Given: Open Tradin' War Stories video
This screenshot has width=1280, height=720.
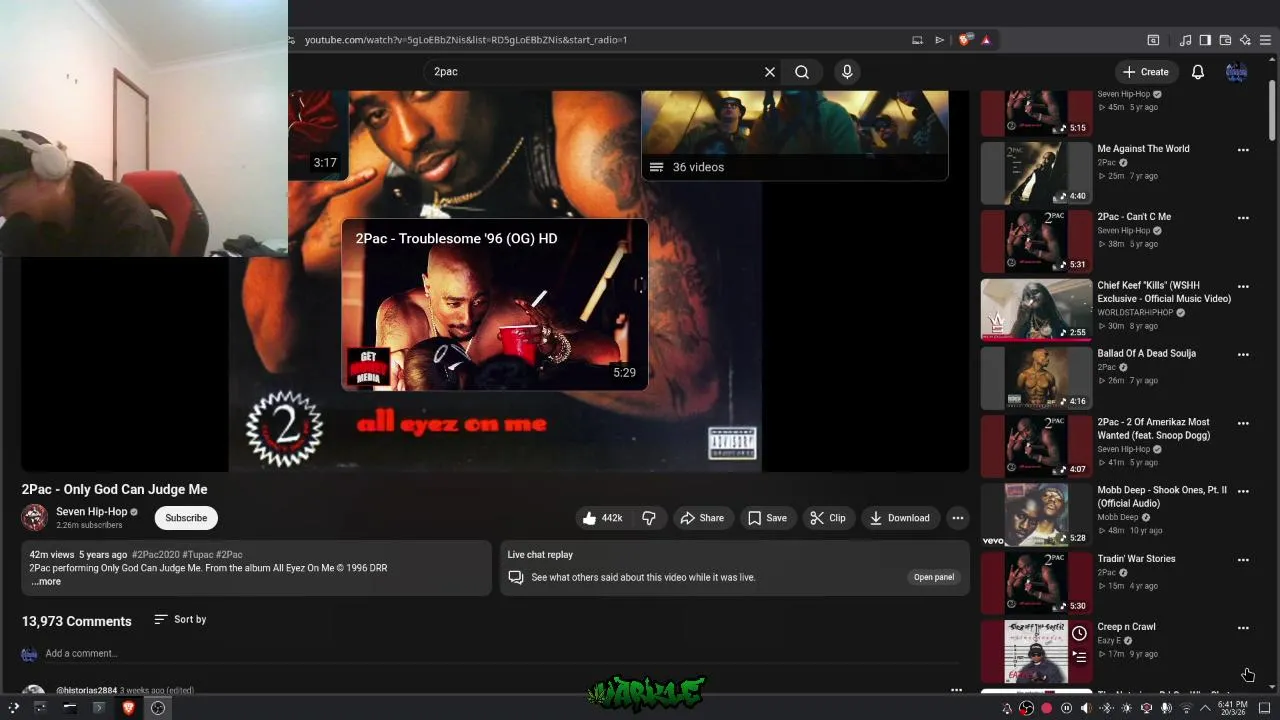Looking at the screenshot, I should tap(1136, 559).
